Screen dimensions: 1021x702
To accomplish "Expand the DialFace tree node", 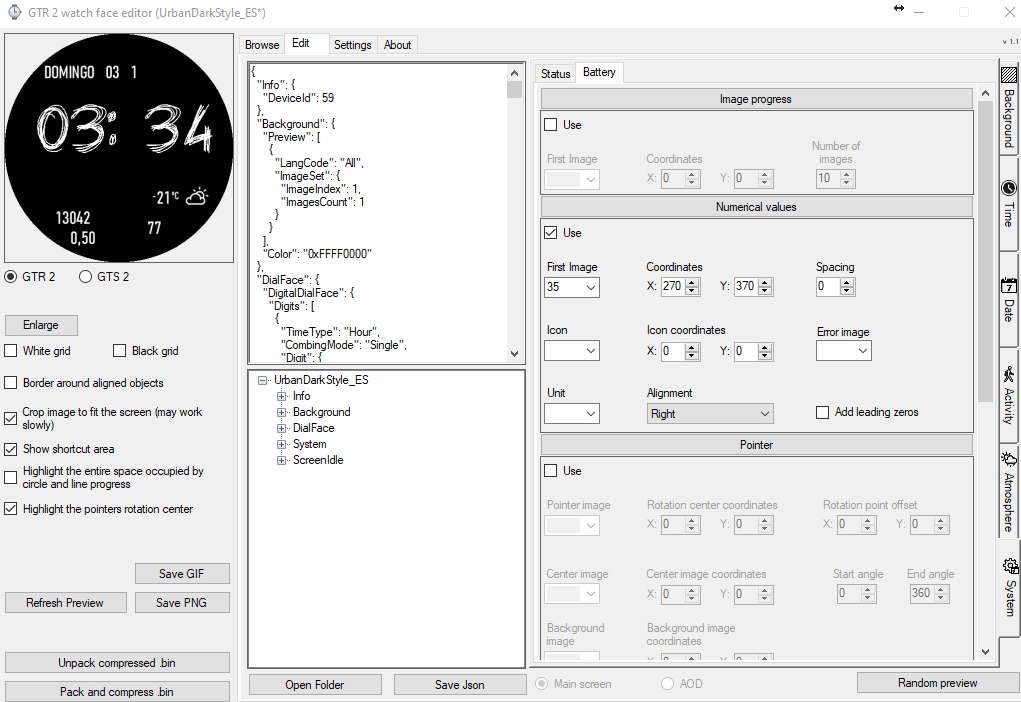I will point(282,428).
